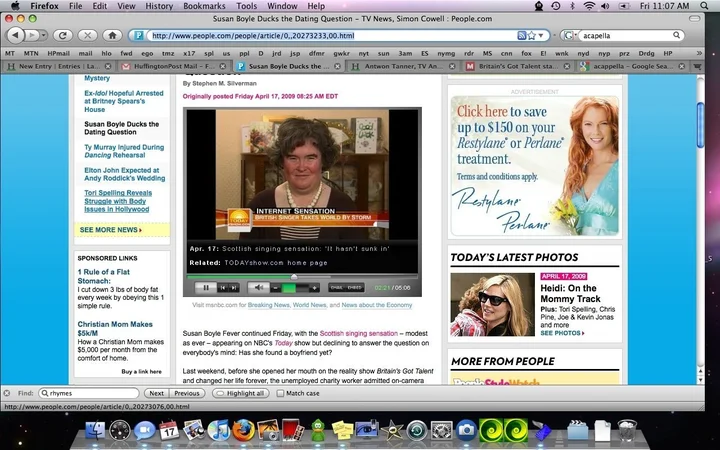Click the Scottish singing sensation link
The height and width of the screenshot is (450, 720).
(x=359, y=333)
